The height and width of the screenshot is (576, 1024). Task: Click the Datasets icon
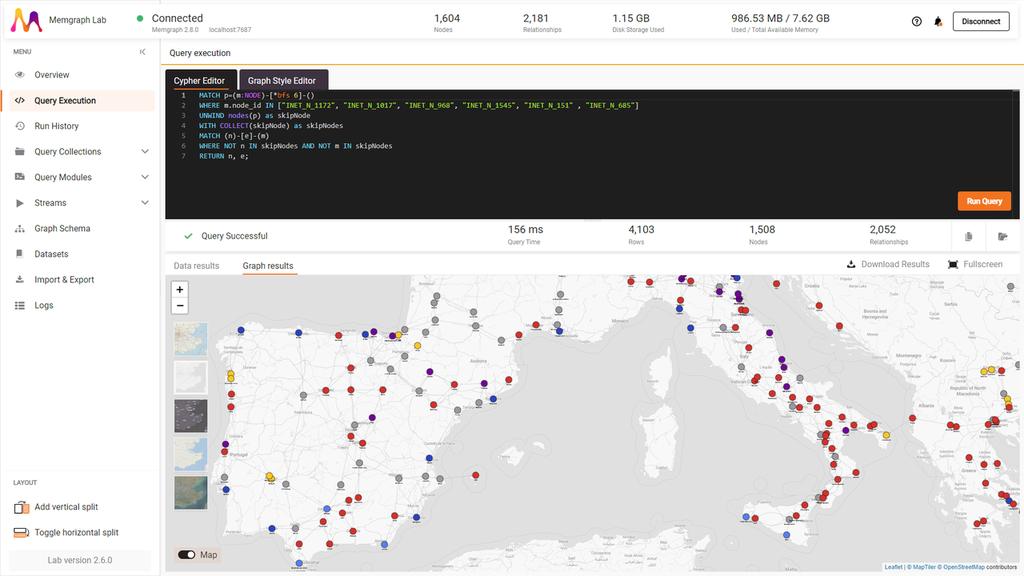coord(20,254)
